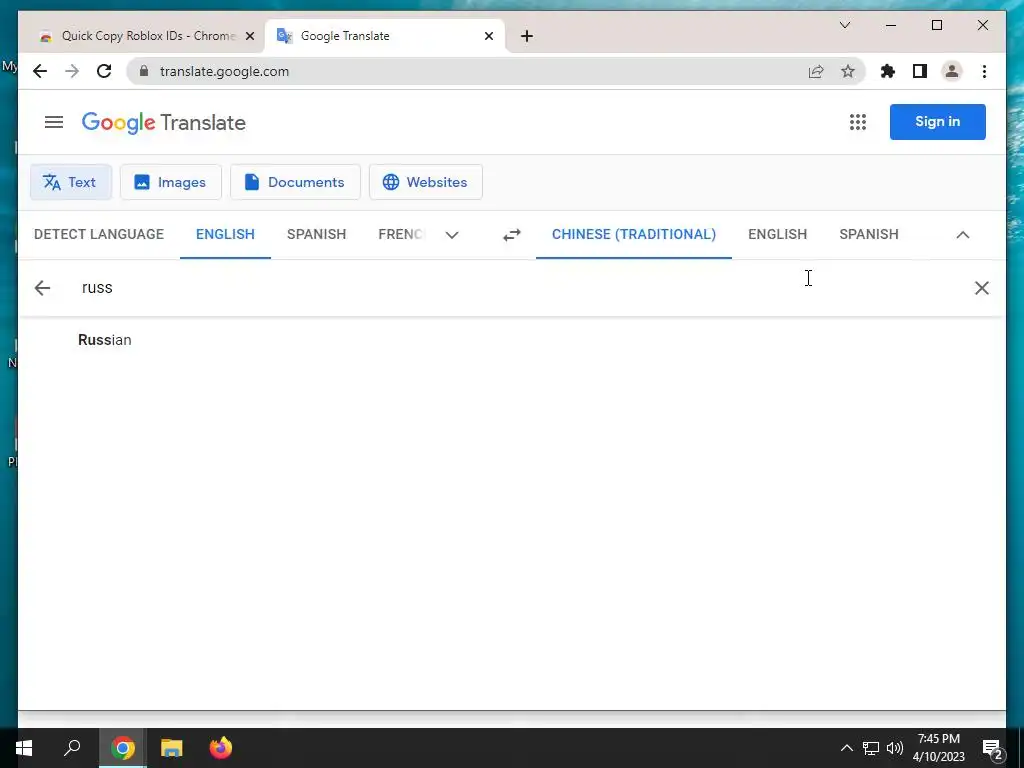Choose Detect Language as source

[x=99, y=234]
